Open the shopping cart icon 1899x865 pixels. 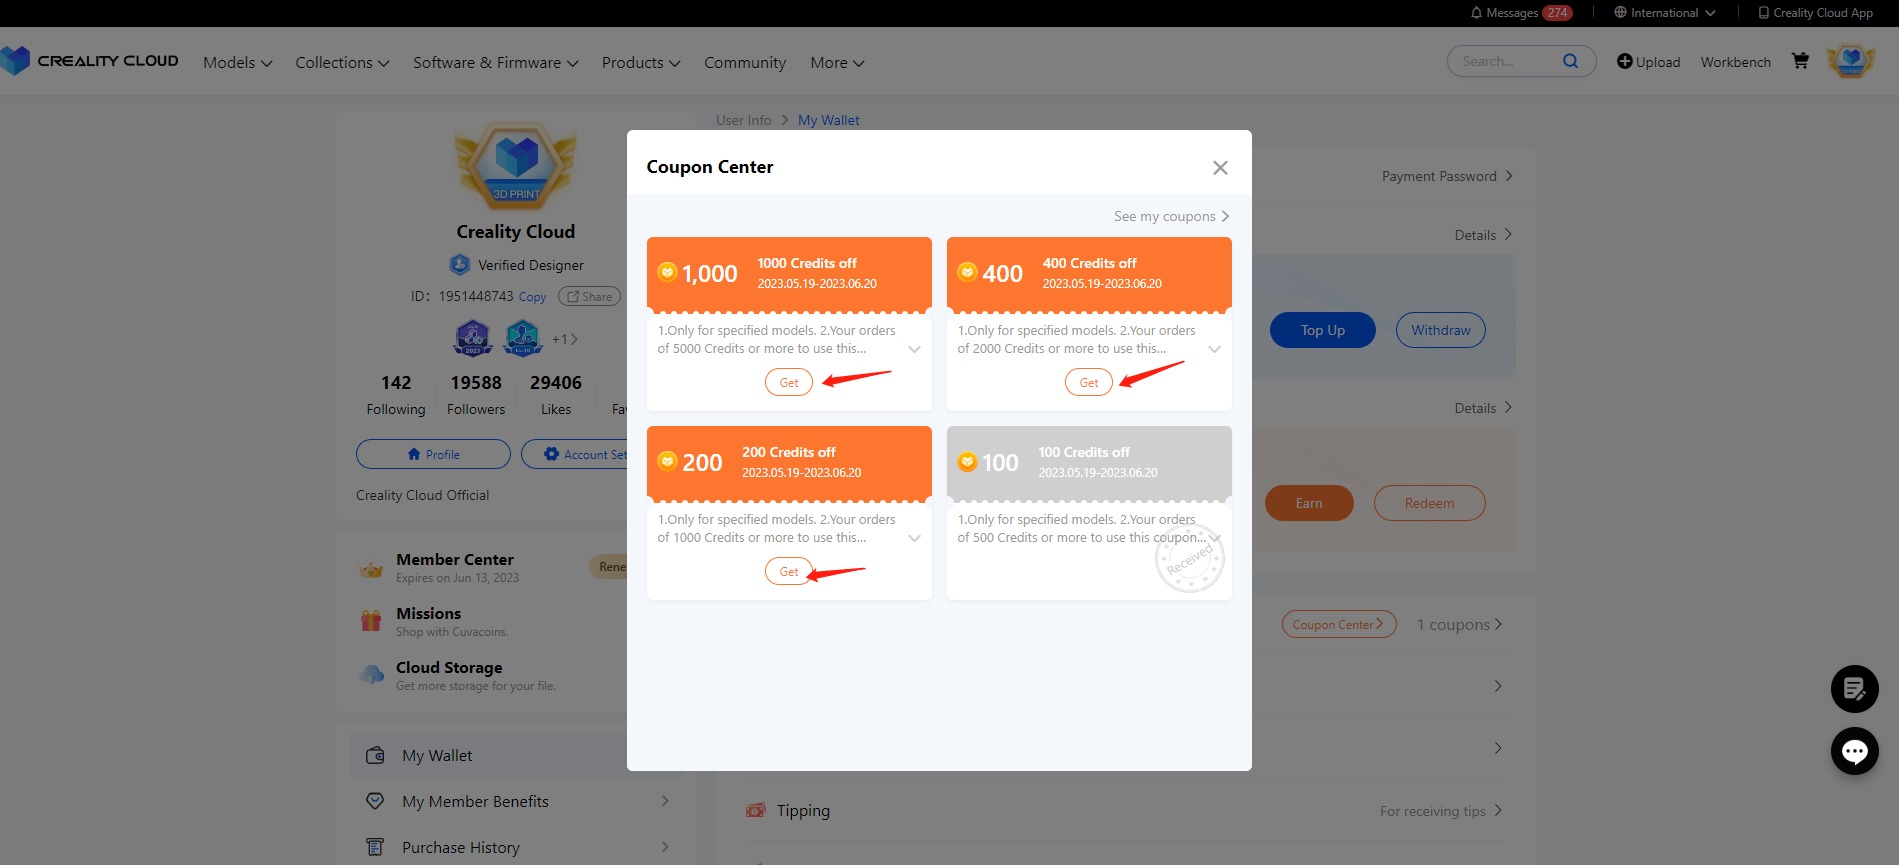[x=1800, y=61]
